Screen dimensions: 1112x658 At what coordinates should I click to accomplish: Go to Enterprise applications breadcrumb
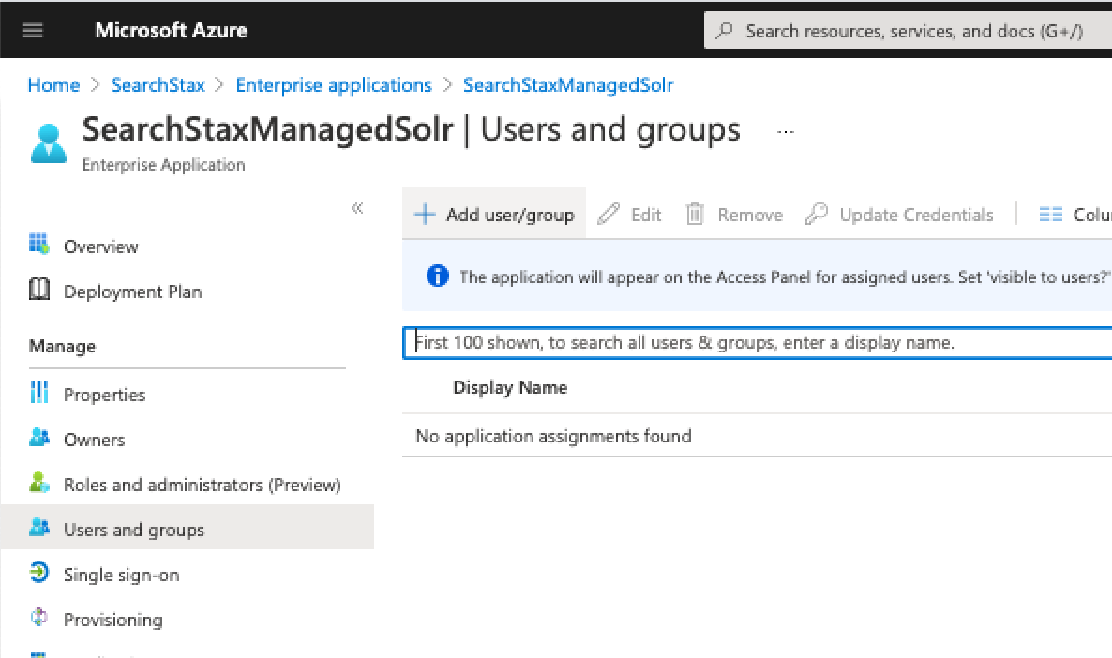point(333,85)
